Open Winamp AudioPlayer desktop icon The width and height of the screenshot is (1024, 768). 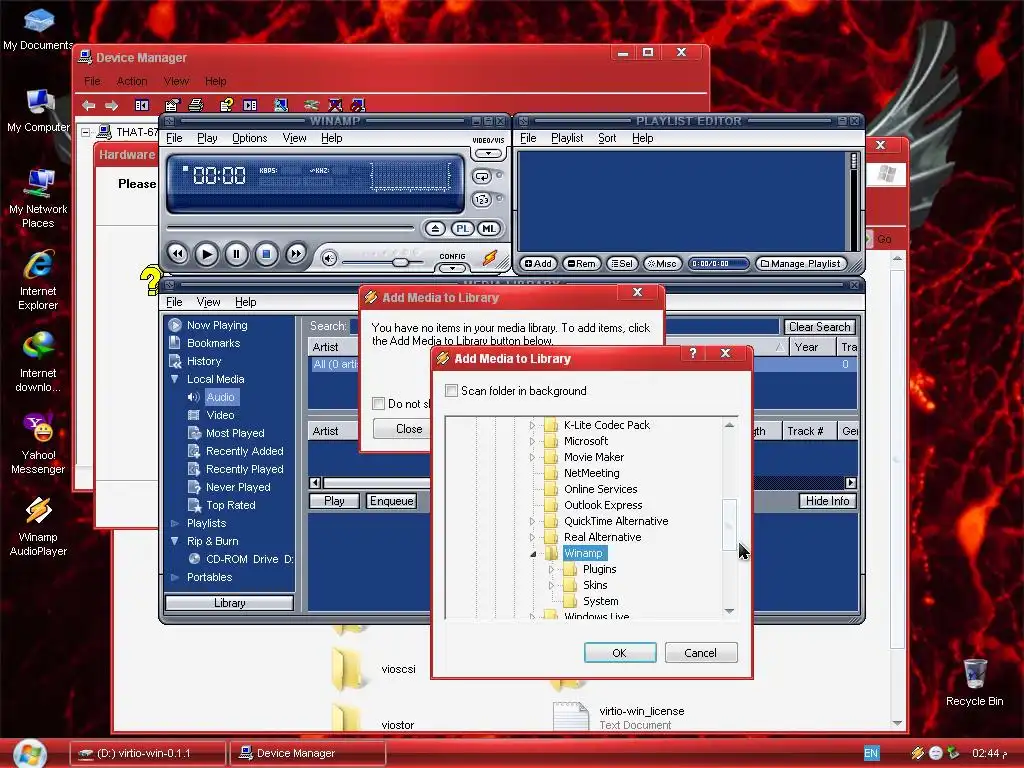click(38, 526)
